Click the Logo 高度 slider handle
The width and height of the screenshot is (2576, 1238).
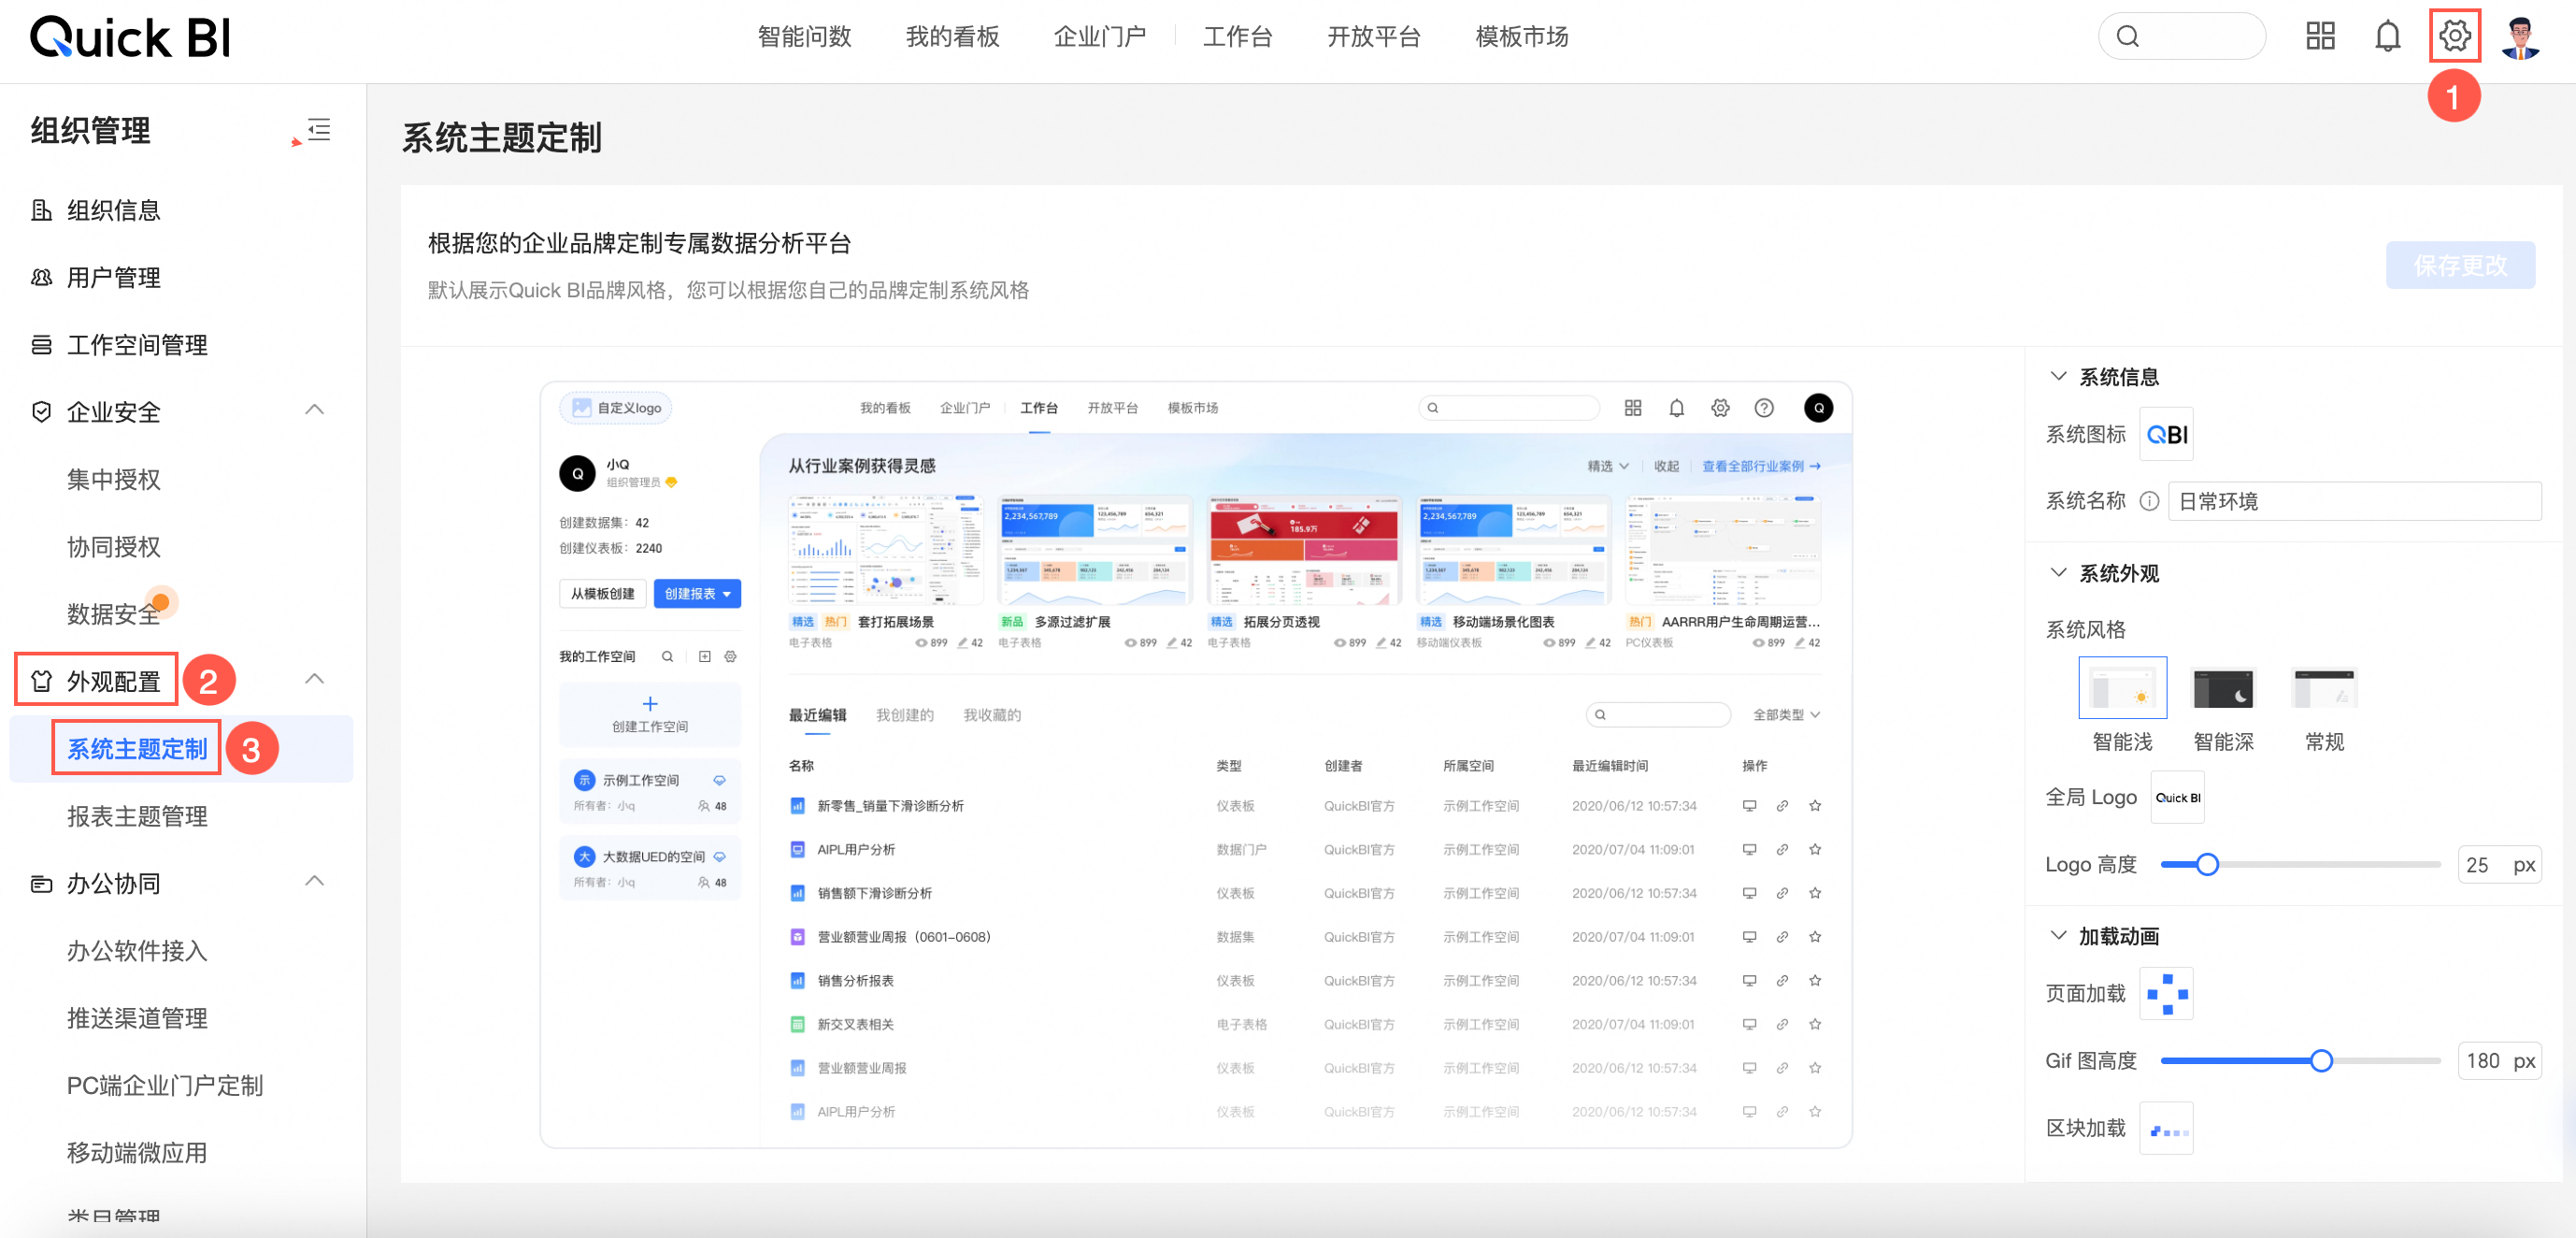pos(2207,865)
